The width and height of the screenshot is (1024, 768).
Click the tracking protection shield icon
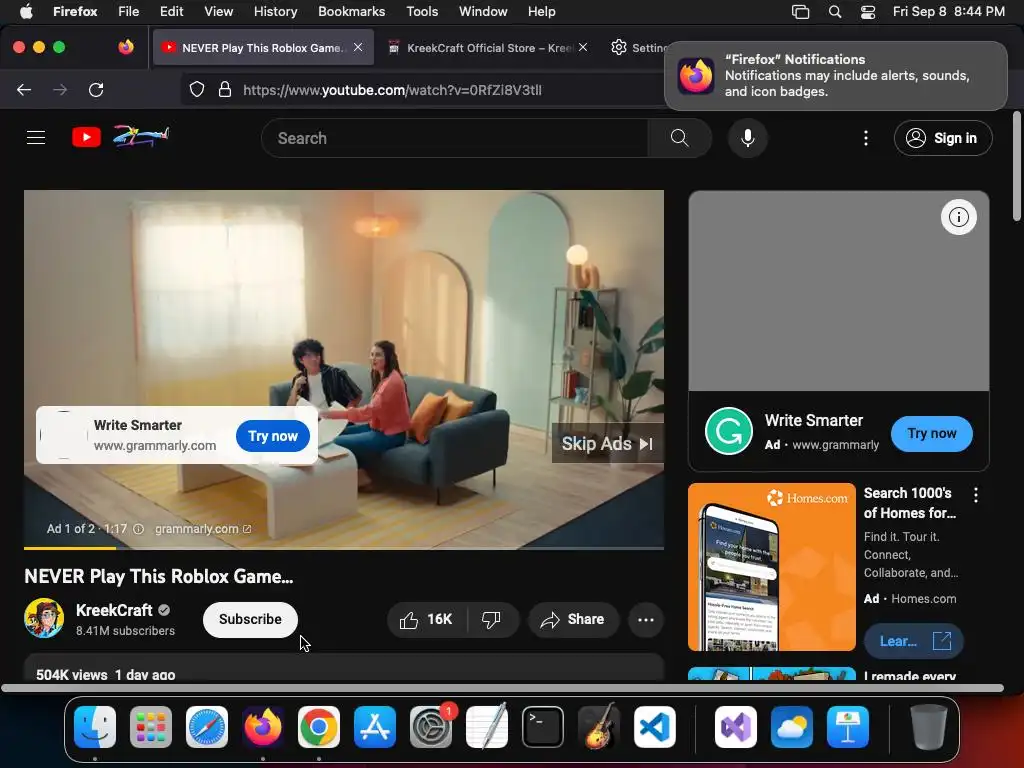pyautogui.click(x=197, y=89)
